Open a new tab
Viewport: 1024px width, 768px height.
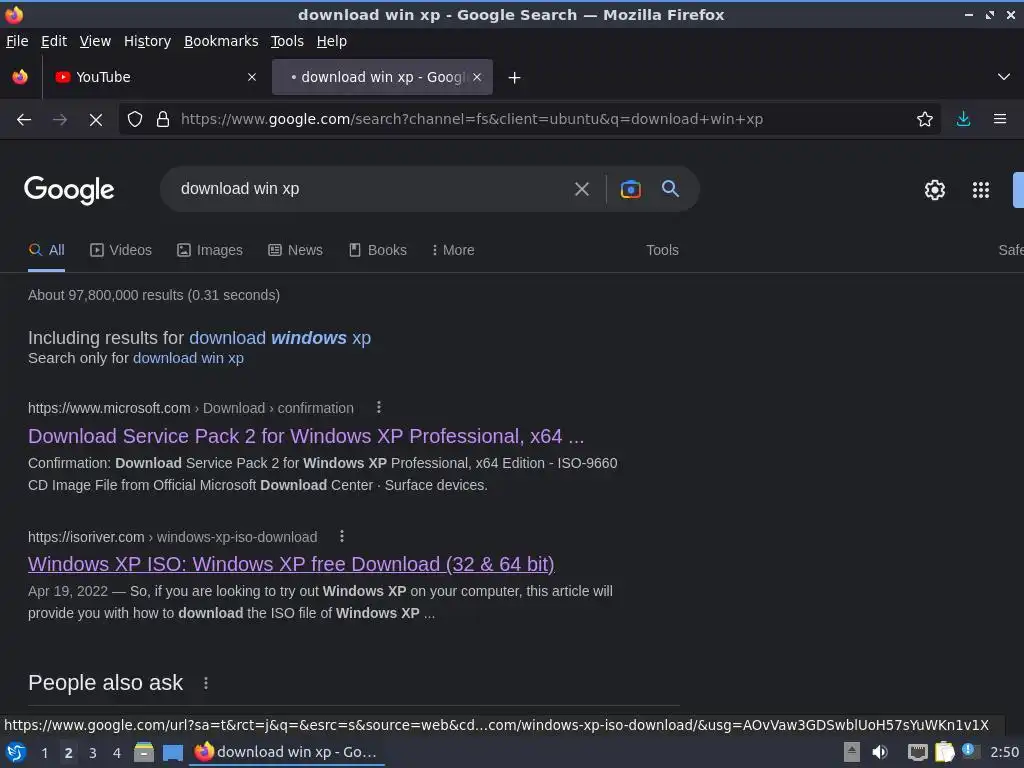point(514,78)
